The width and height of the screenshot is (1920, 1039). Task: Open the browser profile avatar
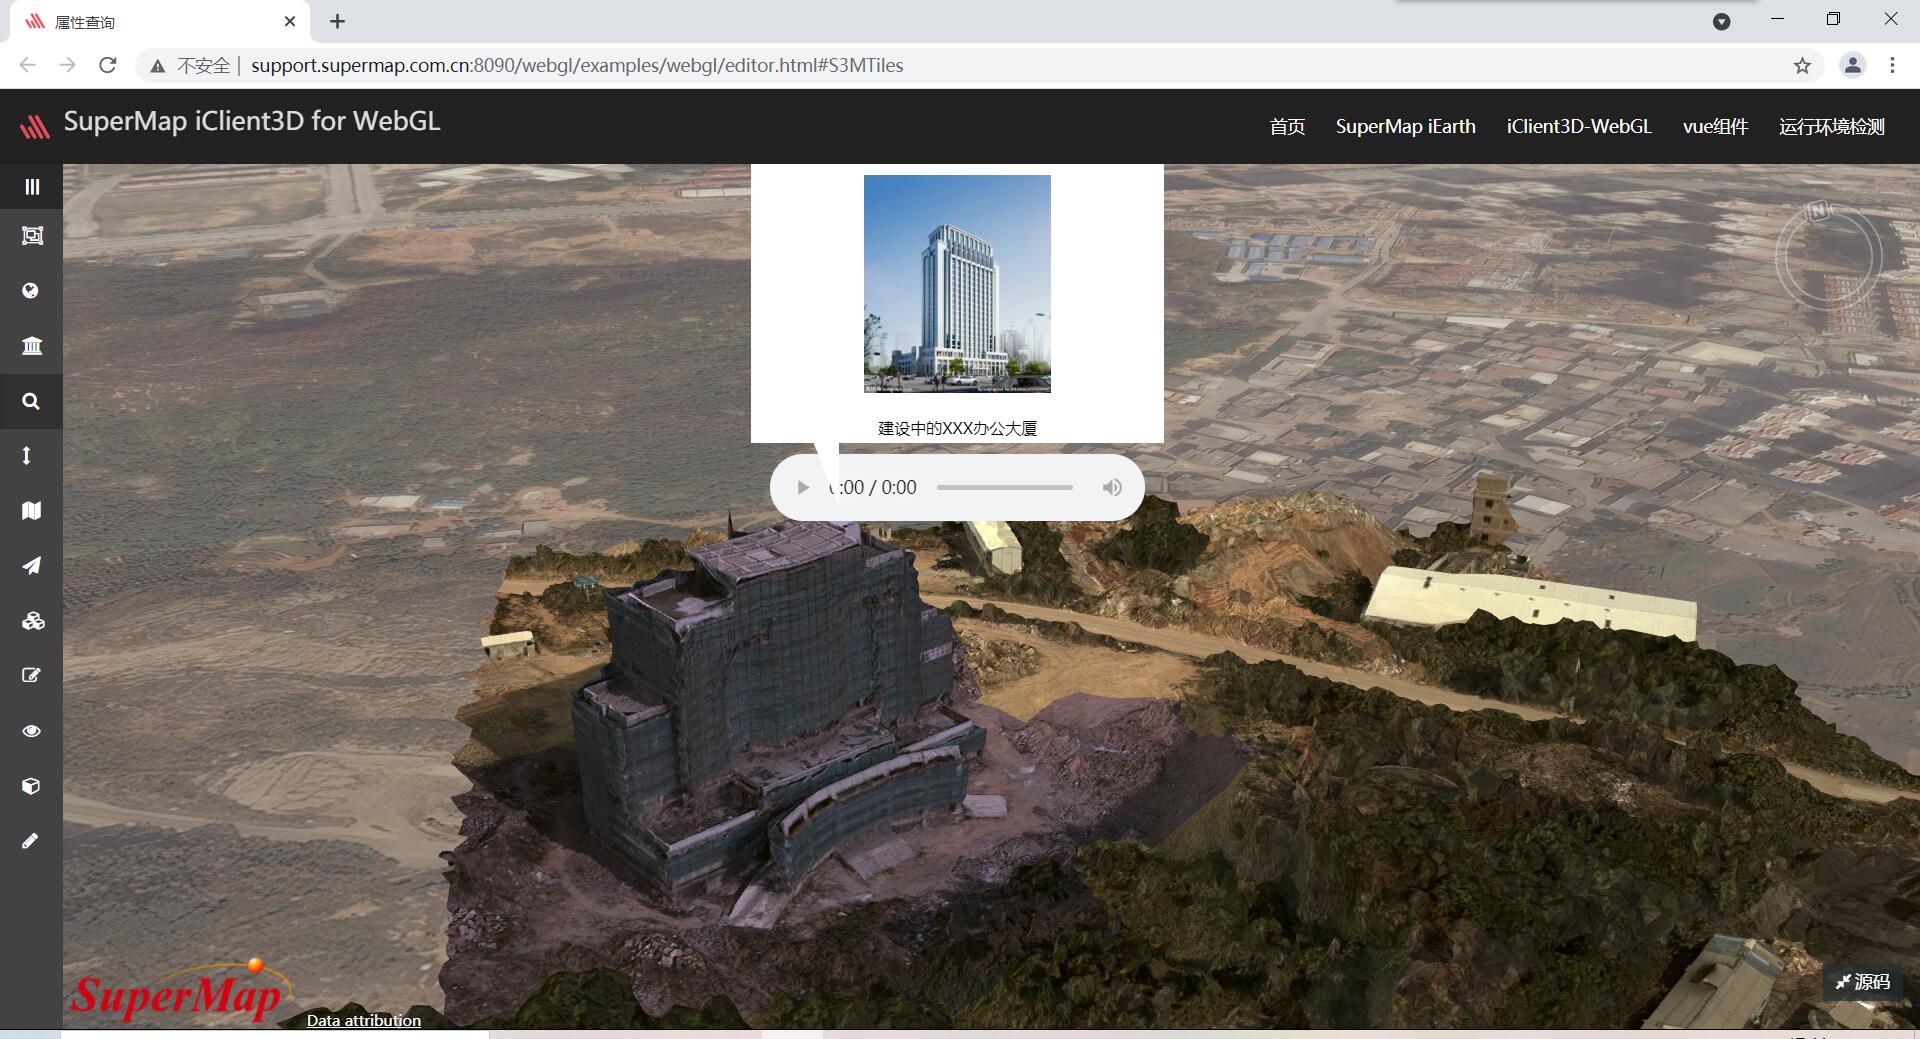[1852, 66]
